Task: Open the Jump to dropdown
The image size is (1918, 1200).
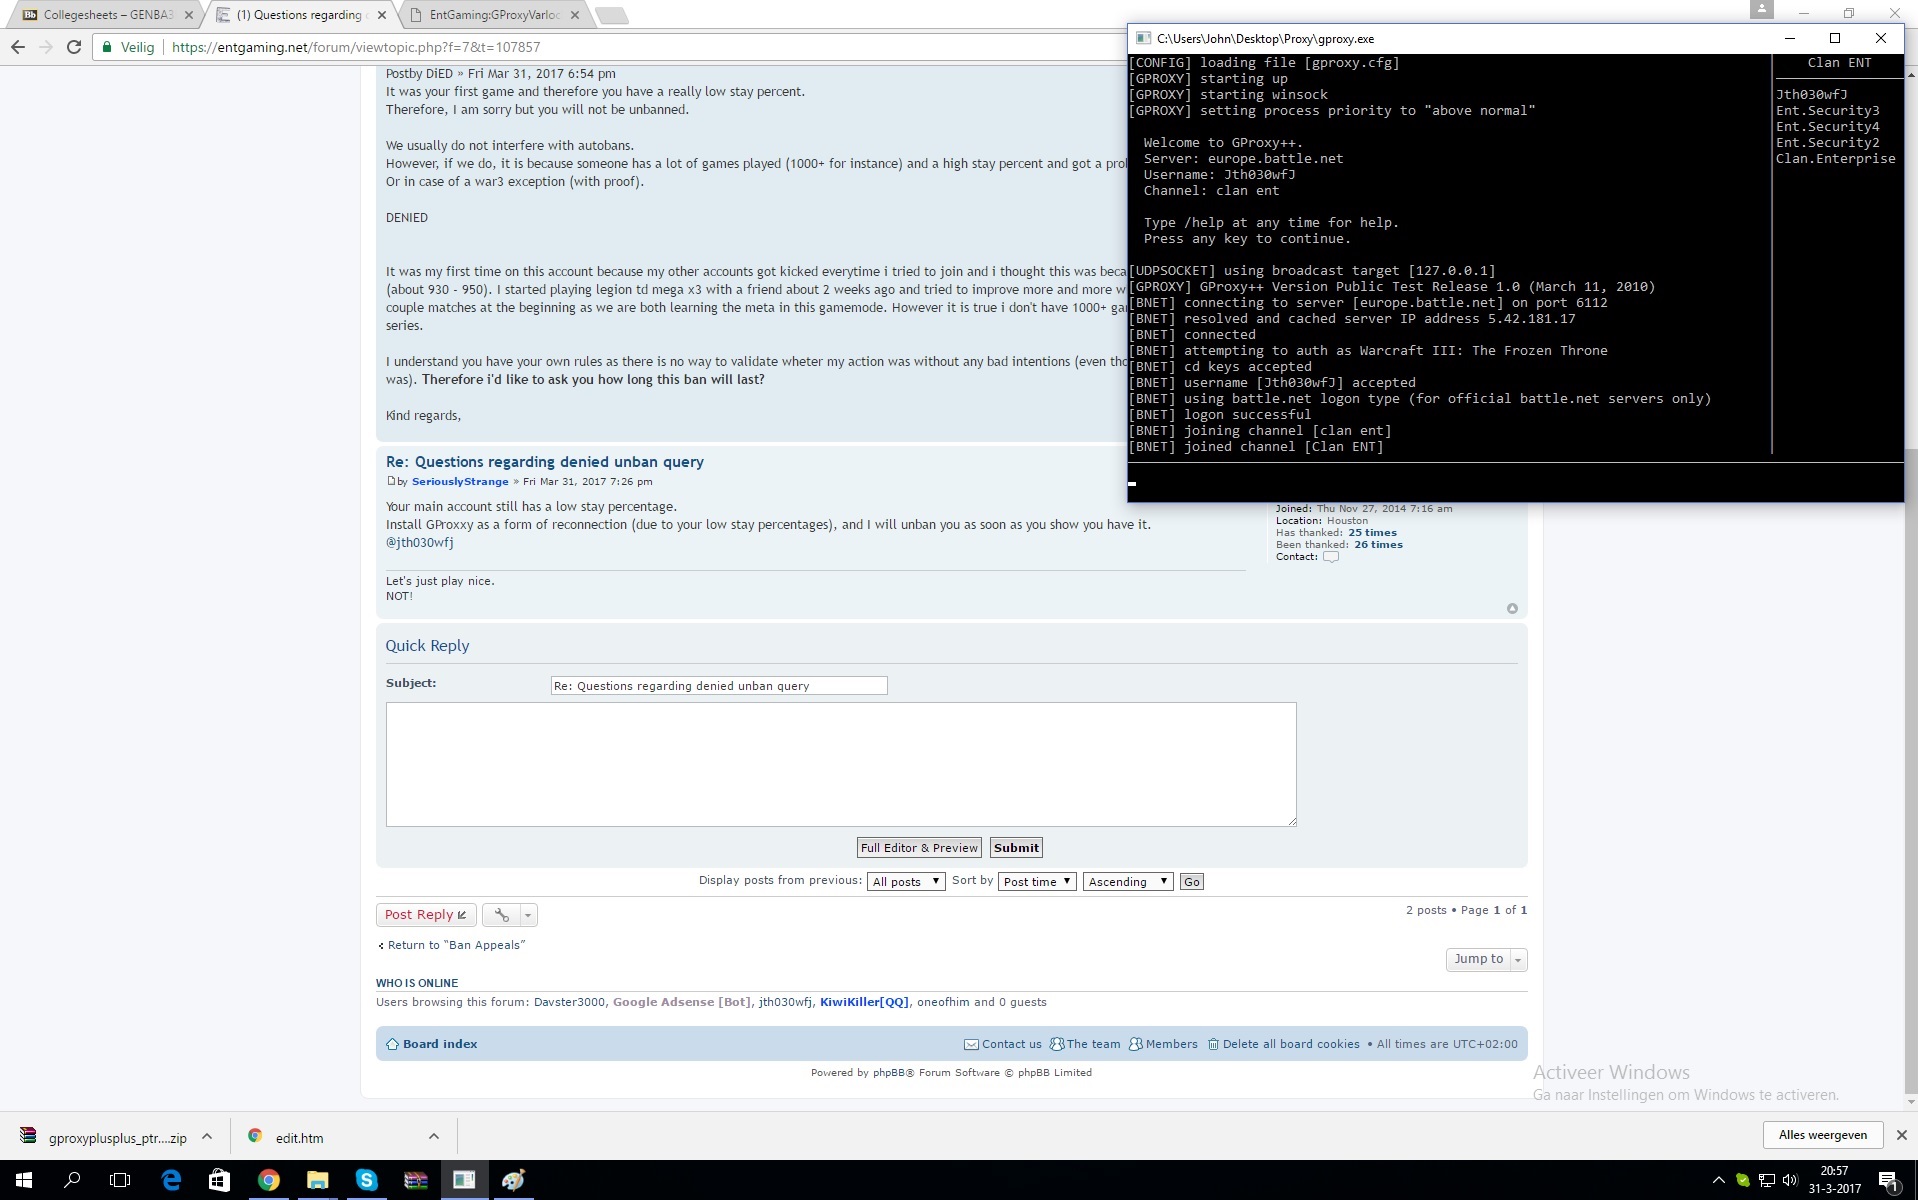Action: click(x=1486, y=960)
